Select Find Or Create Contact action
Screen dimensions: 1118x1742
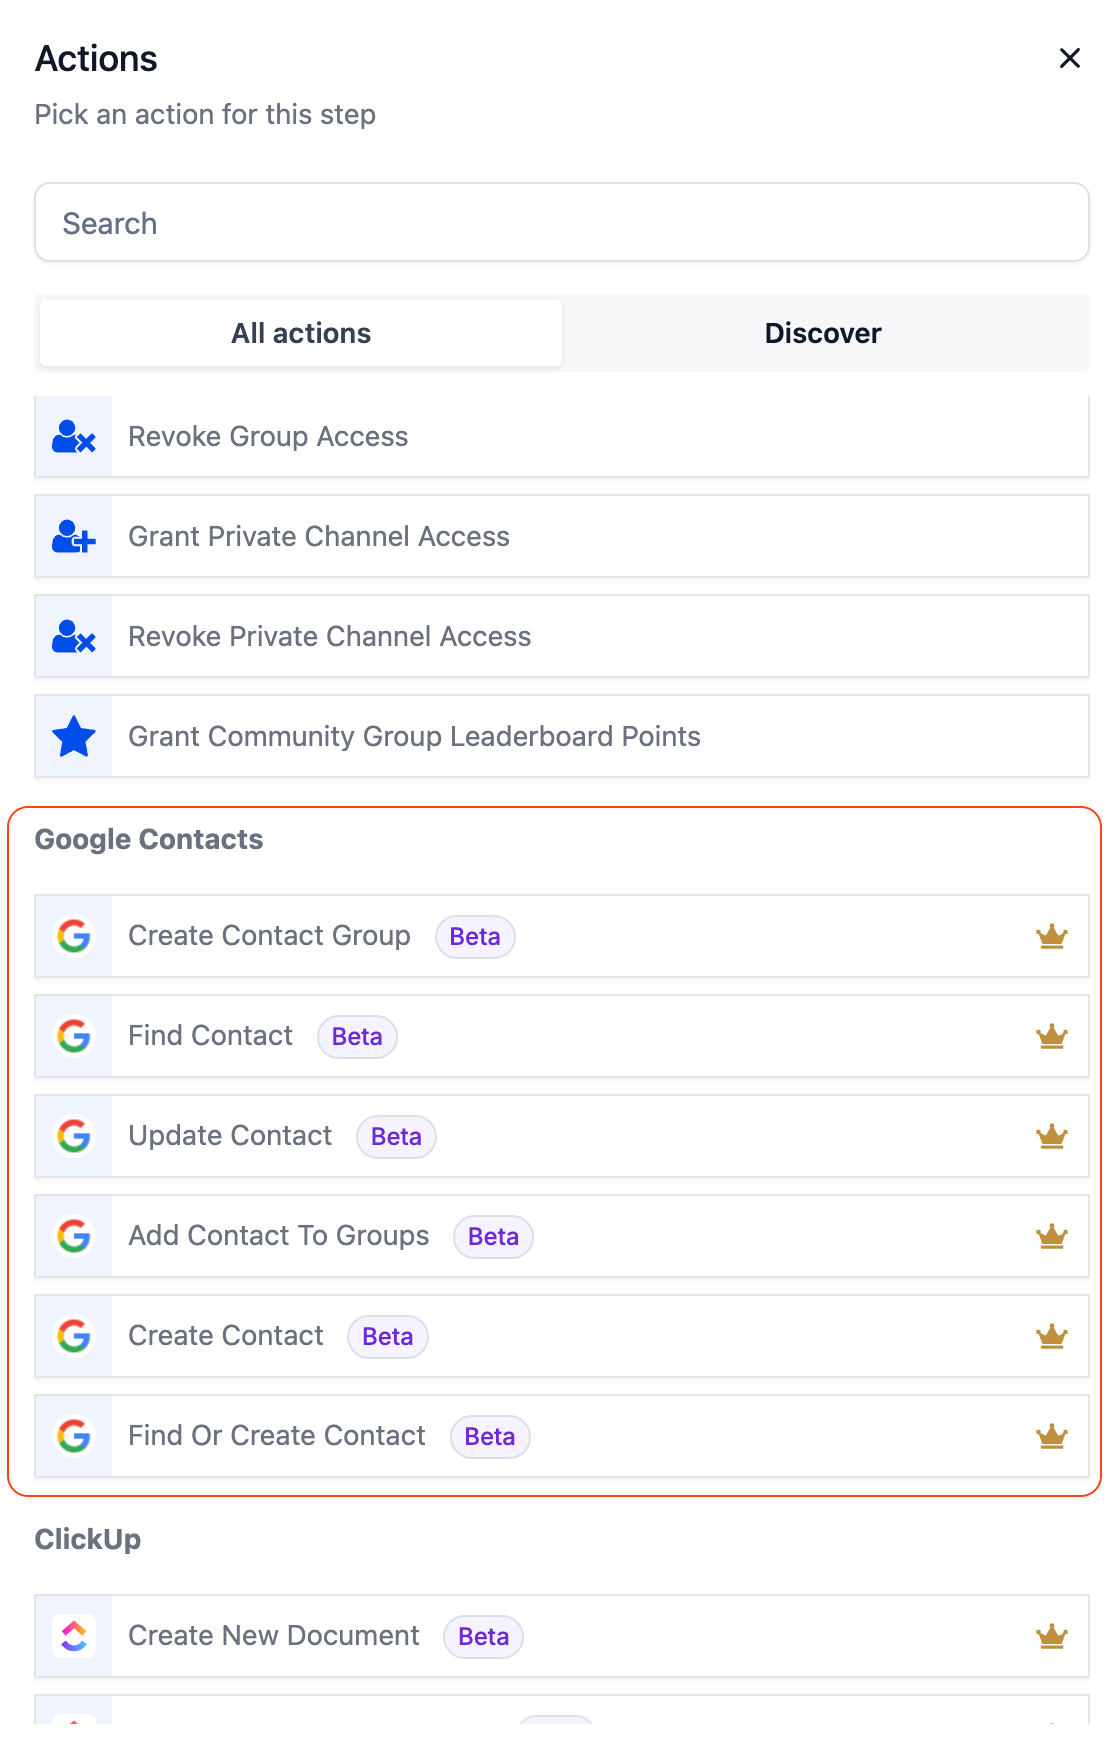click(277, 1436)
